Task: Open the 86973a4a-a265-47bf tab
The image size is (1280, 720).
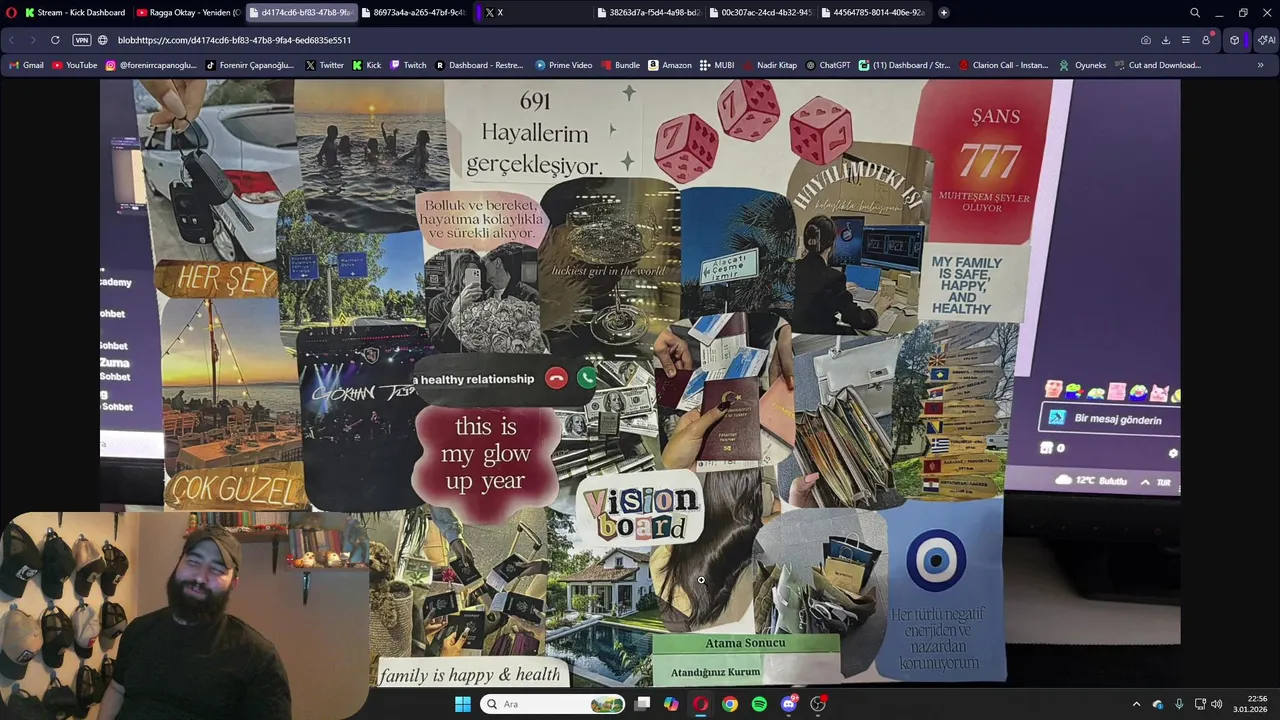Action: pos(412,13)
